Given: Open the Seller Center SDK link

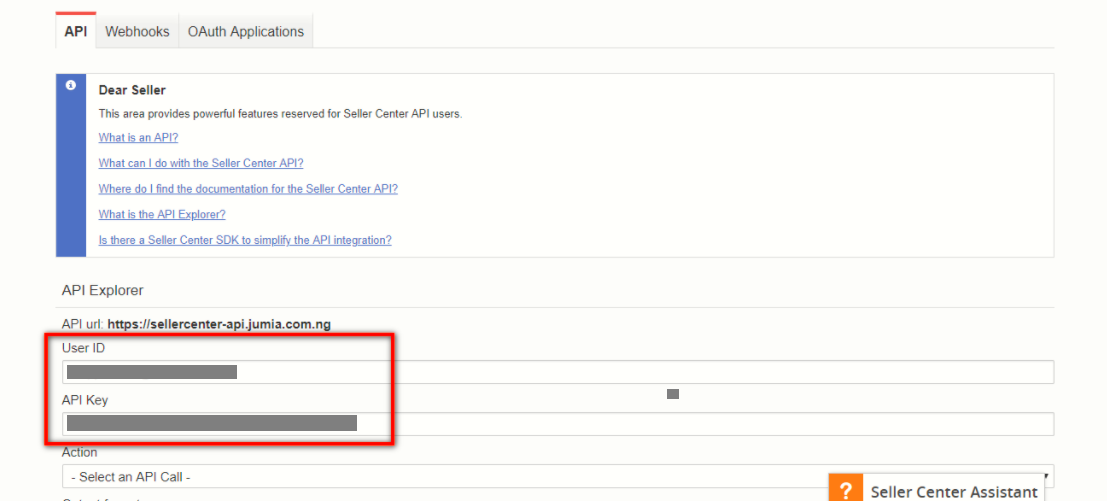Looking at the screenshot, I should 245,240.
